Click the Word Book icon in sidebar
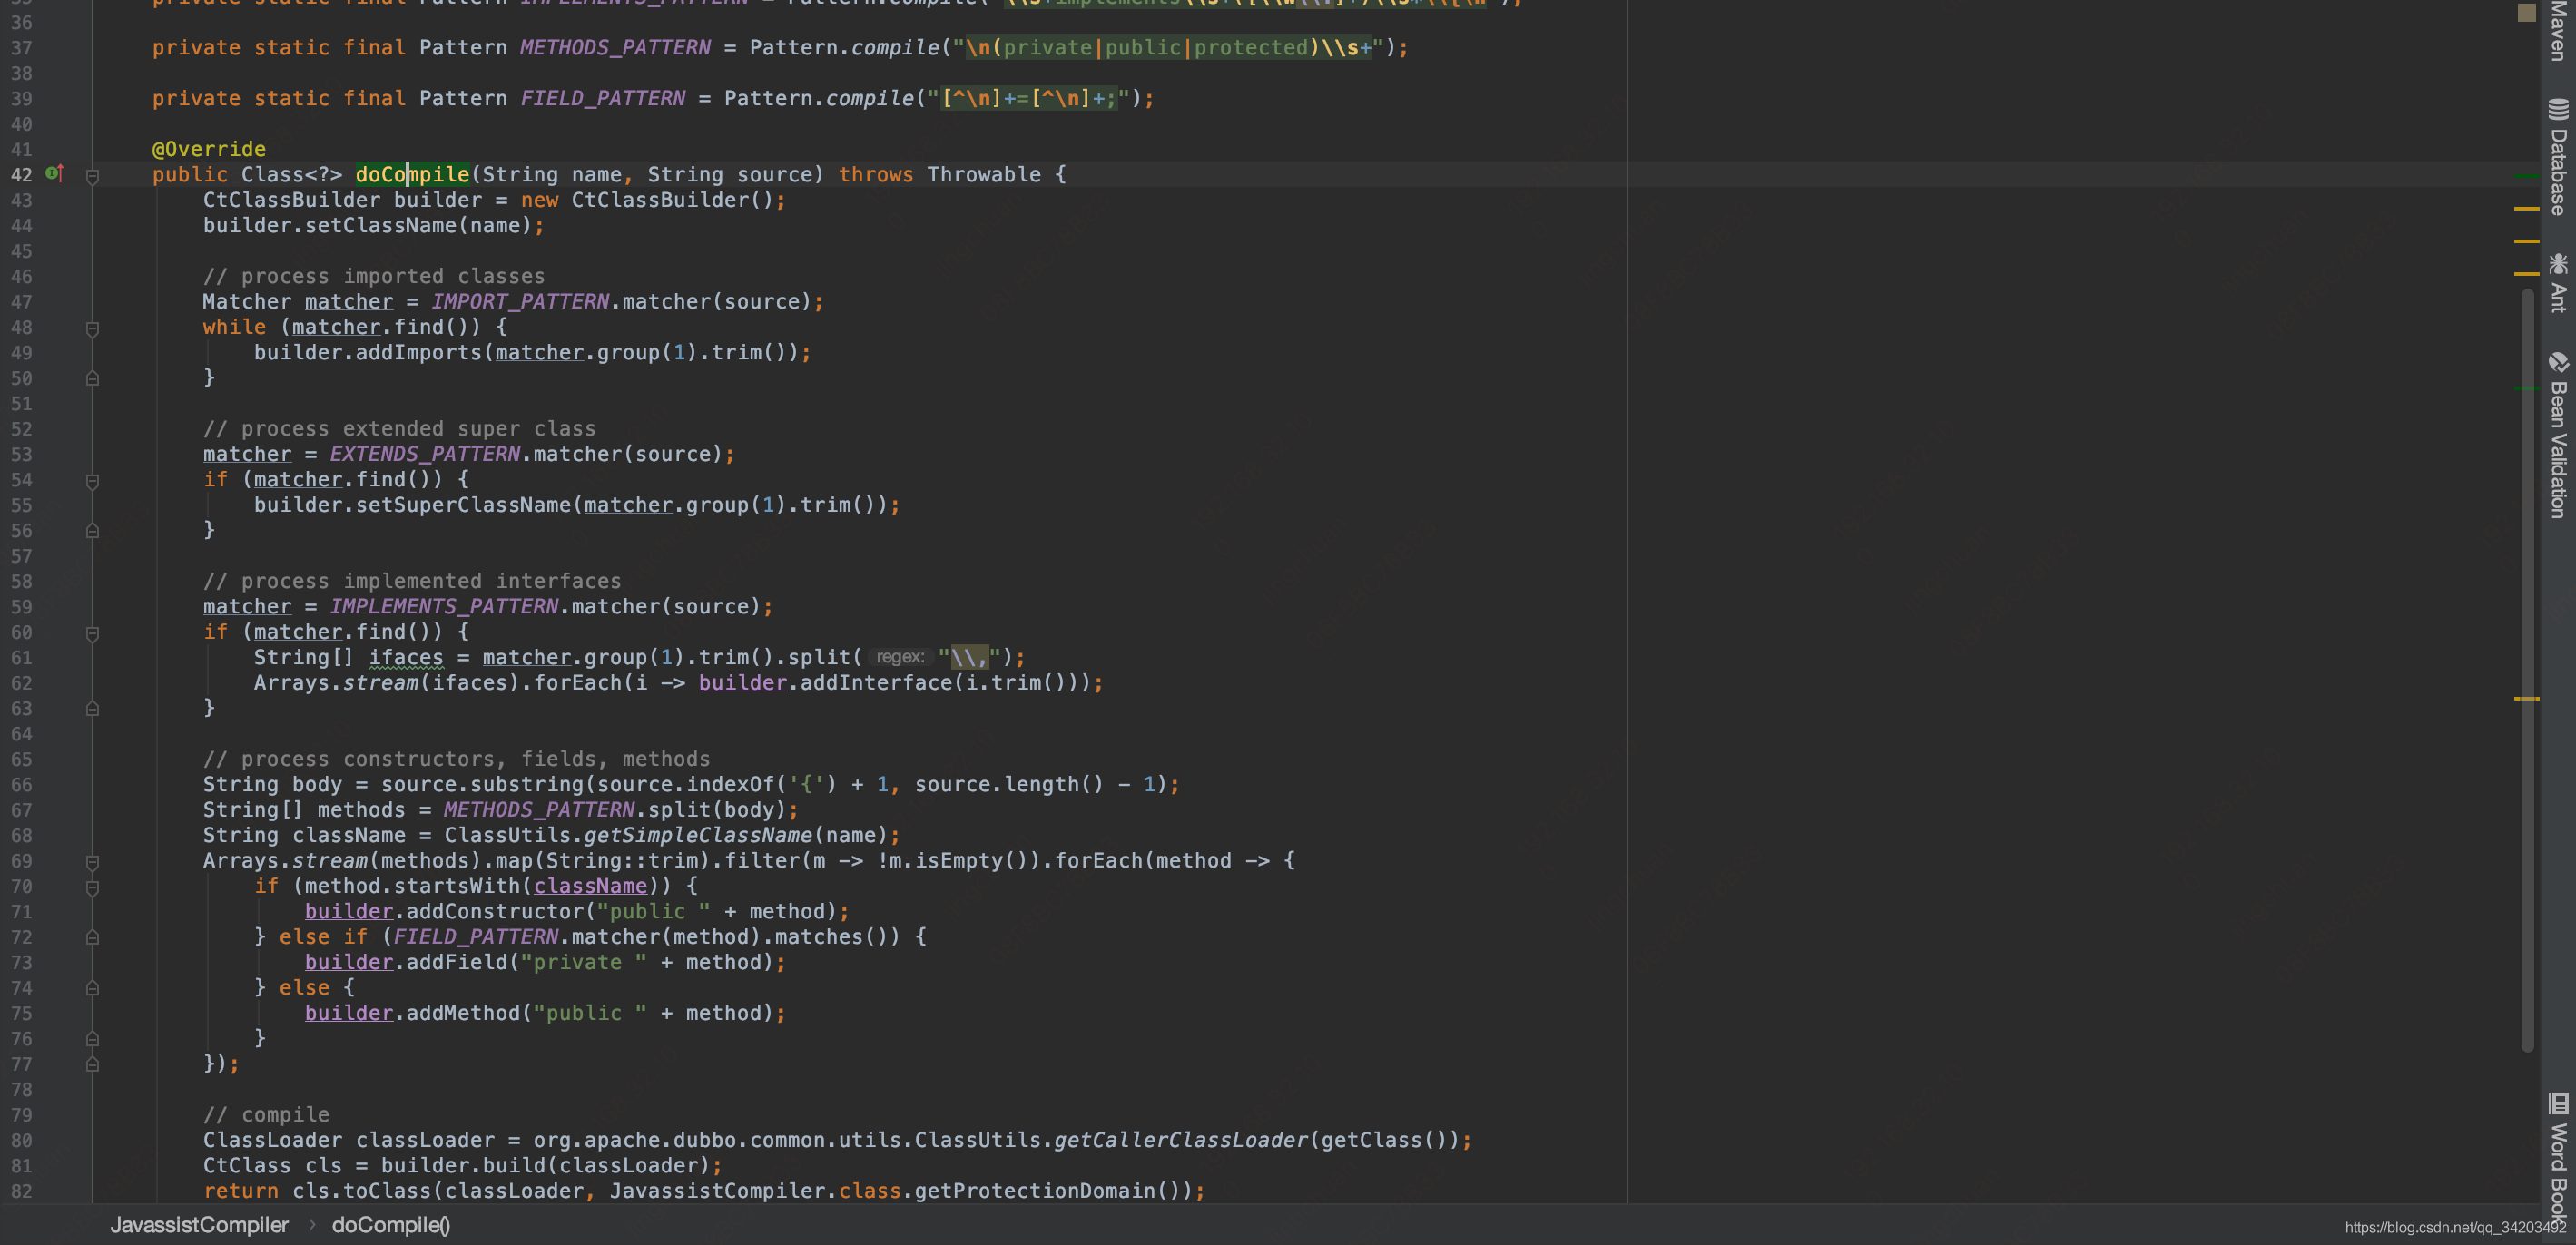This screenshot has height=1245, width=2576. click(x=2558, y=1103)
